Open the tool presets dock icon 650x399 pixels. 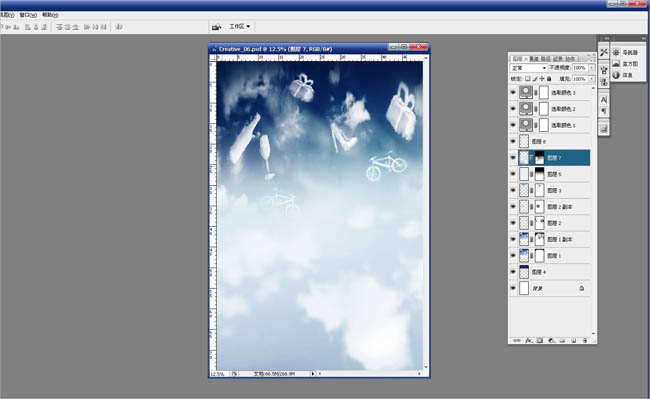pyautogui.click(x=604, y=52)
